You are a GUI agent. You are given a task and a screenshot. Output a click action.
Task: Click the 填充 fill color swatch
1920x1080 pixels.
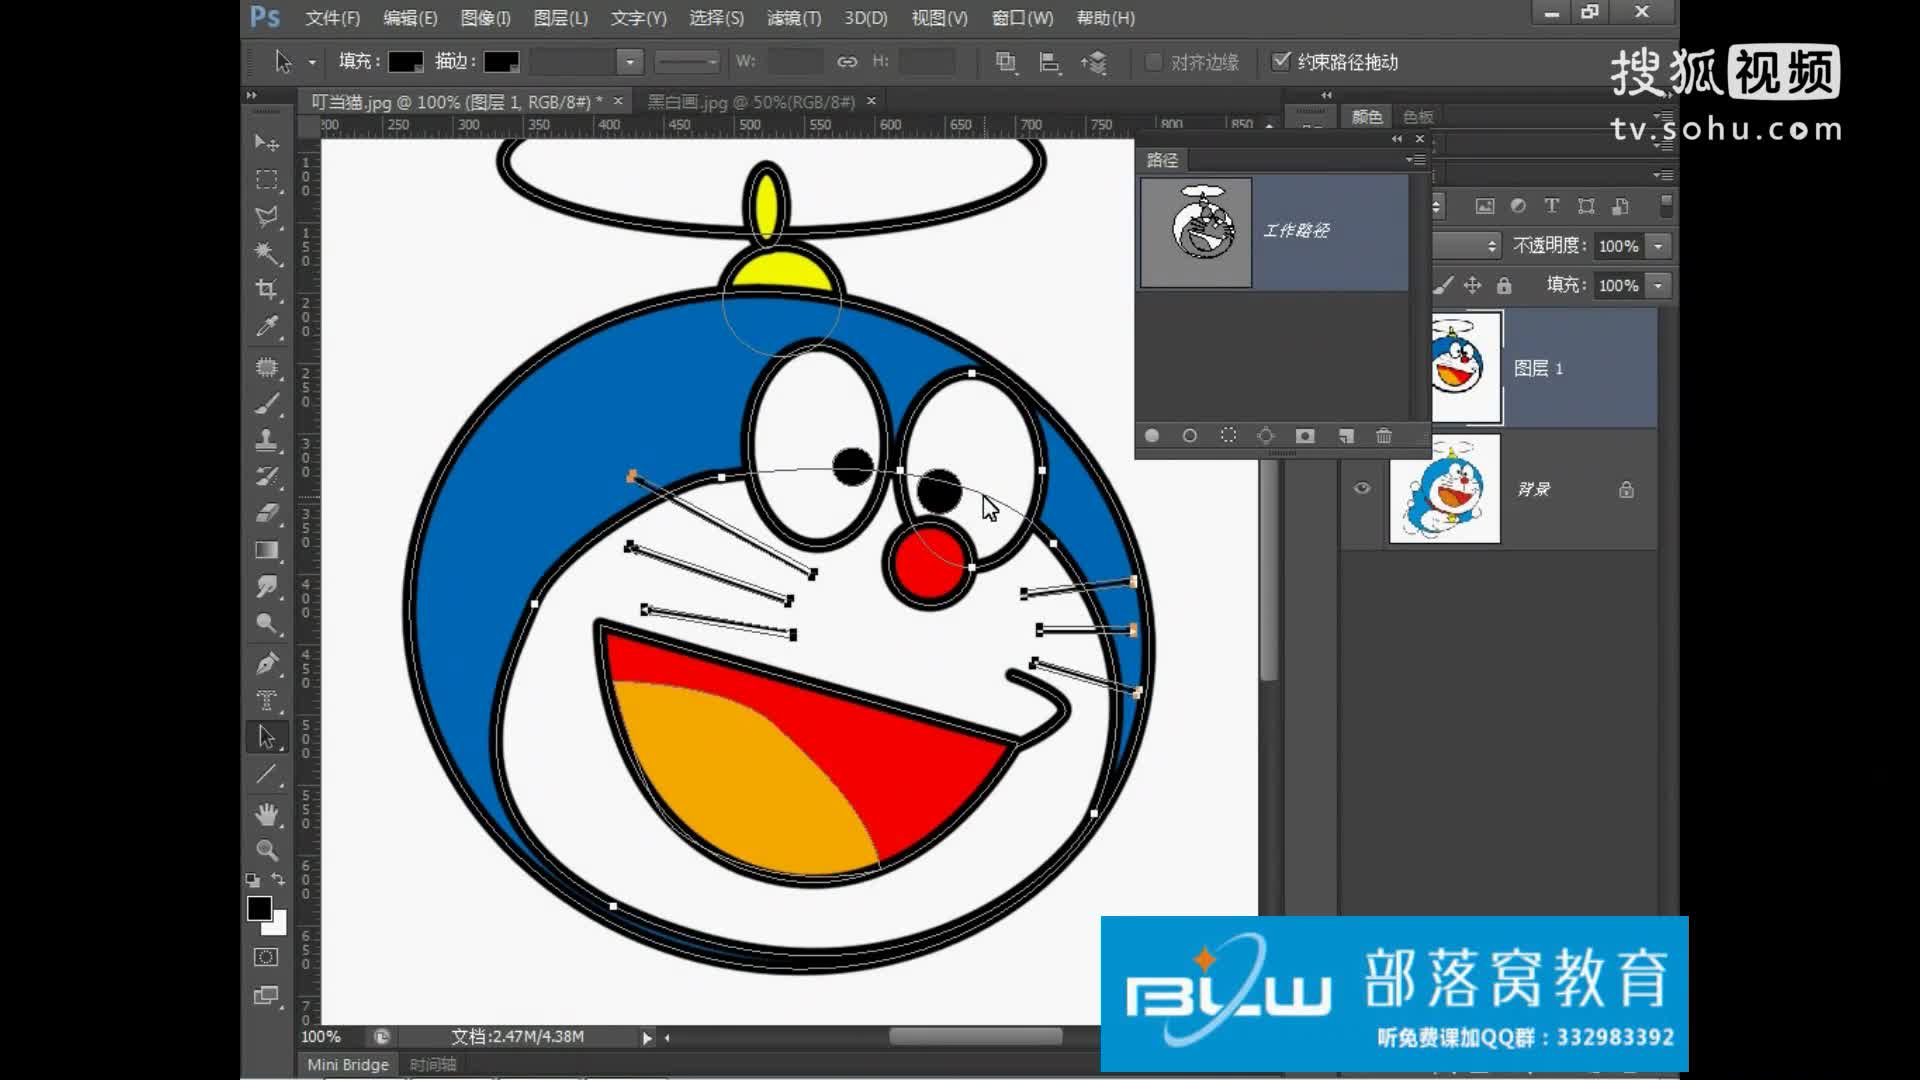tap(405, 62)
